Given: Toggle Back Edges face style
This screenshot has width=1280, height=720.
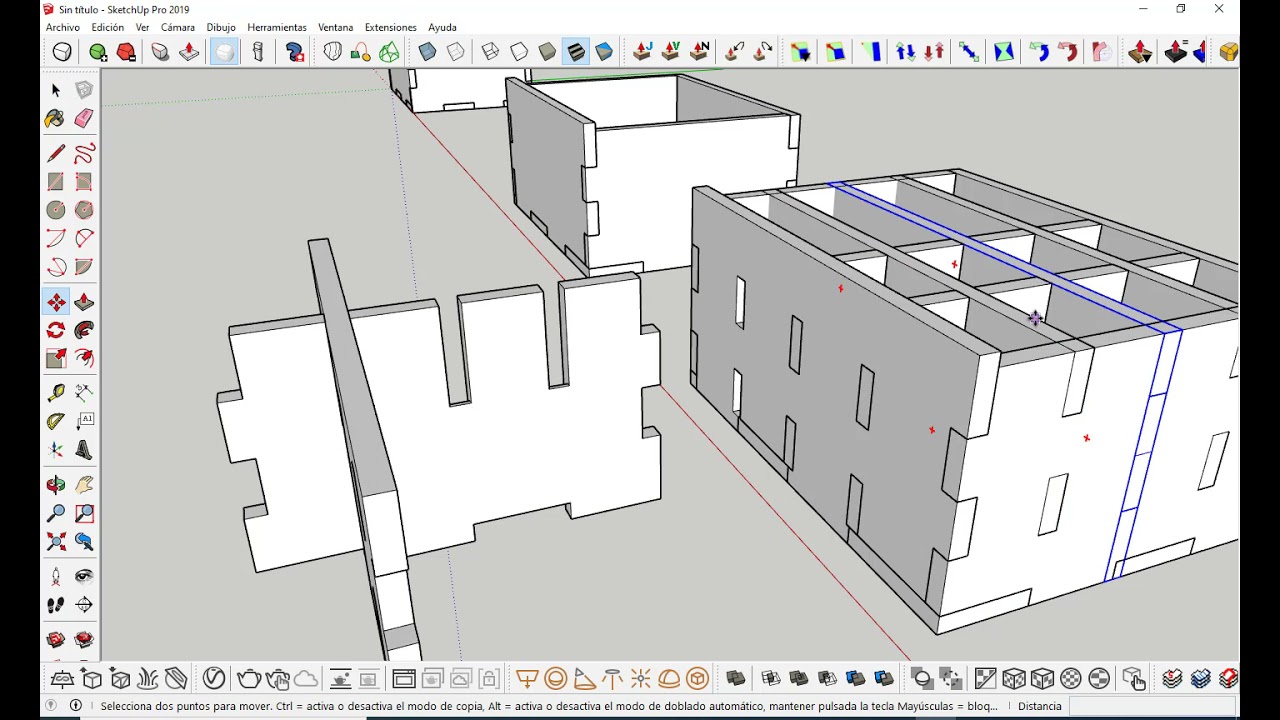Looking at the screenshot, I should tap(455, 51).
